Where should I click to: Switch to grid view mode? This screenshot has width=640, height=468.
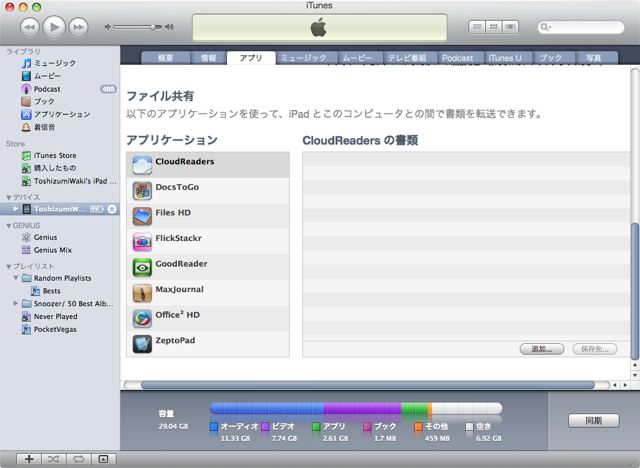(x=493, y=27)
